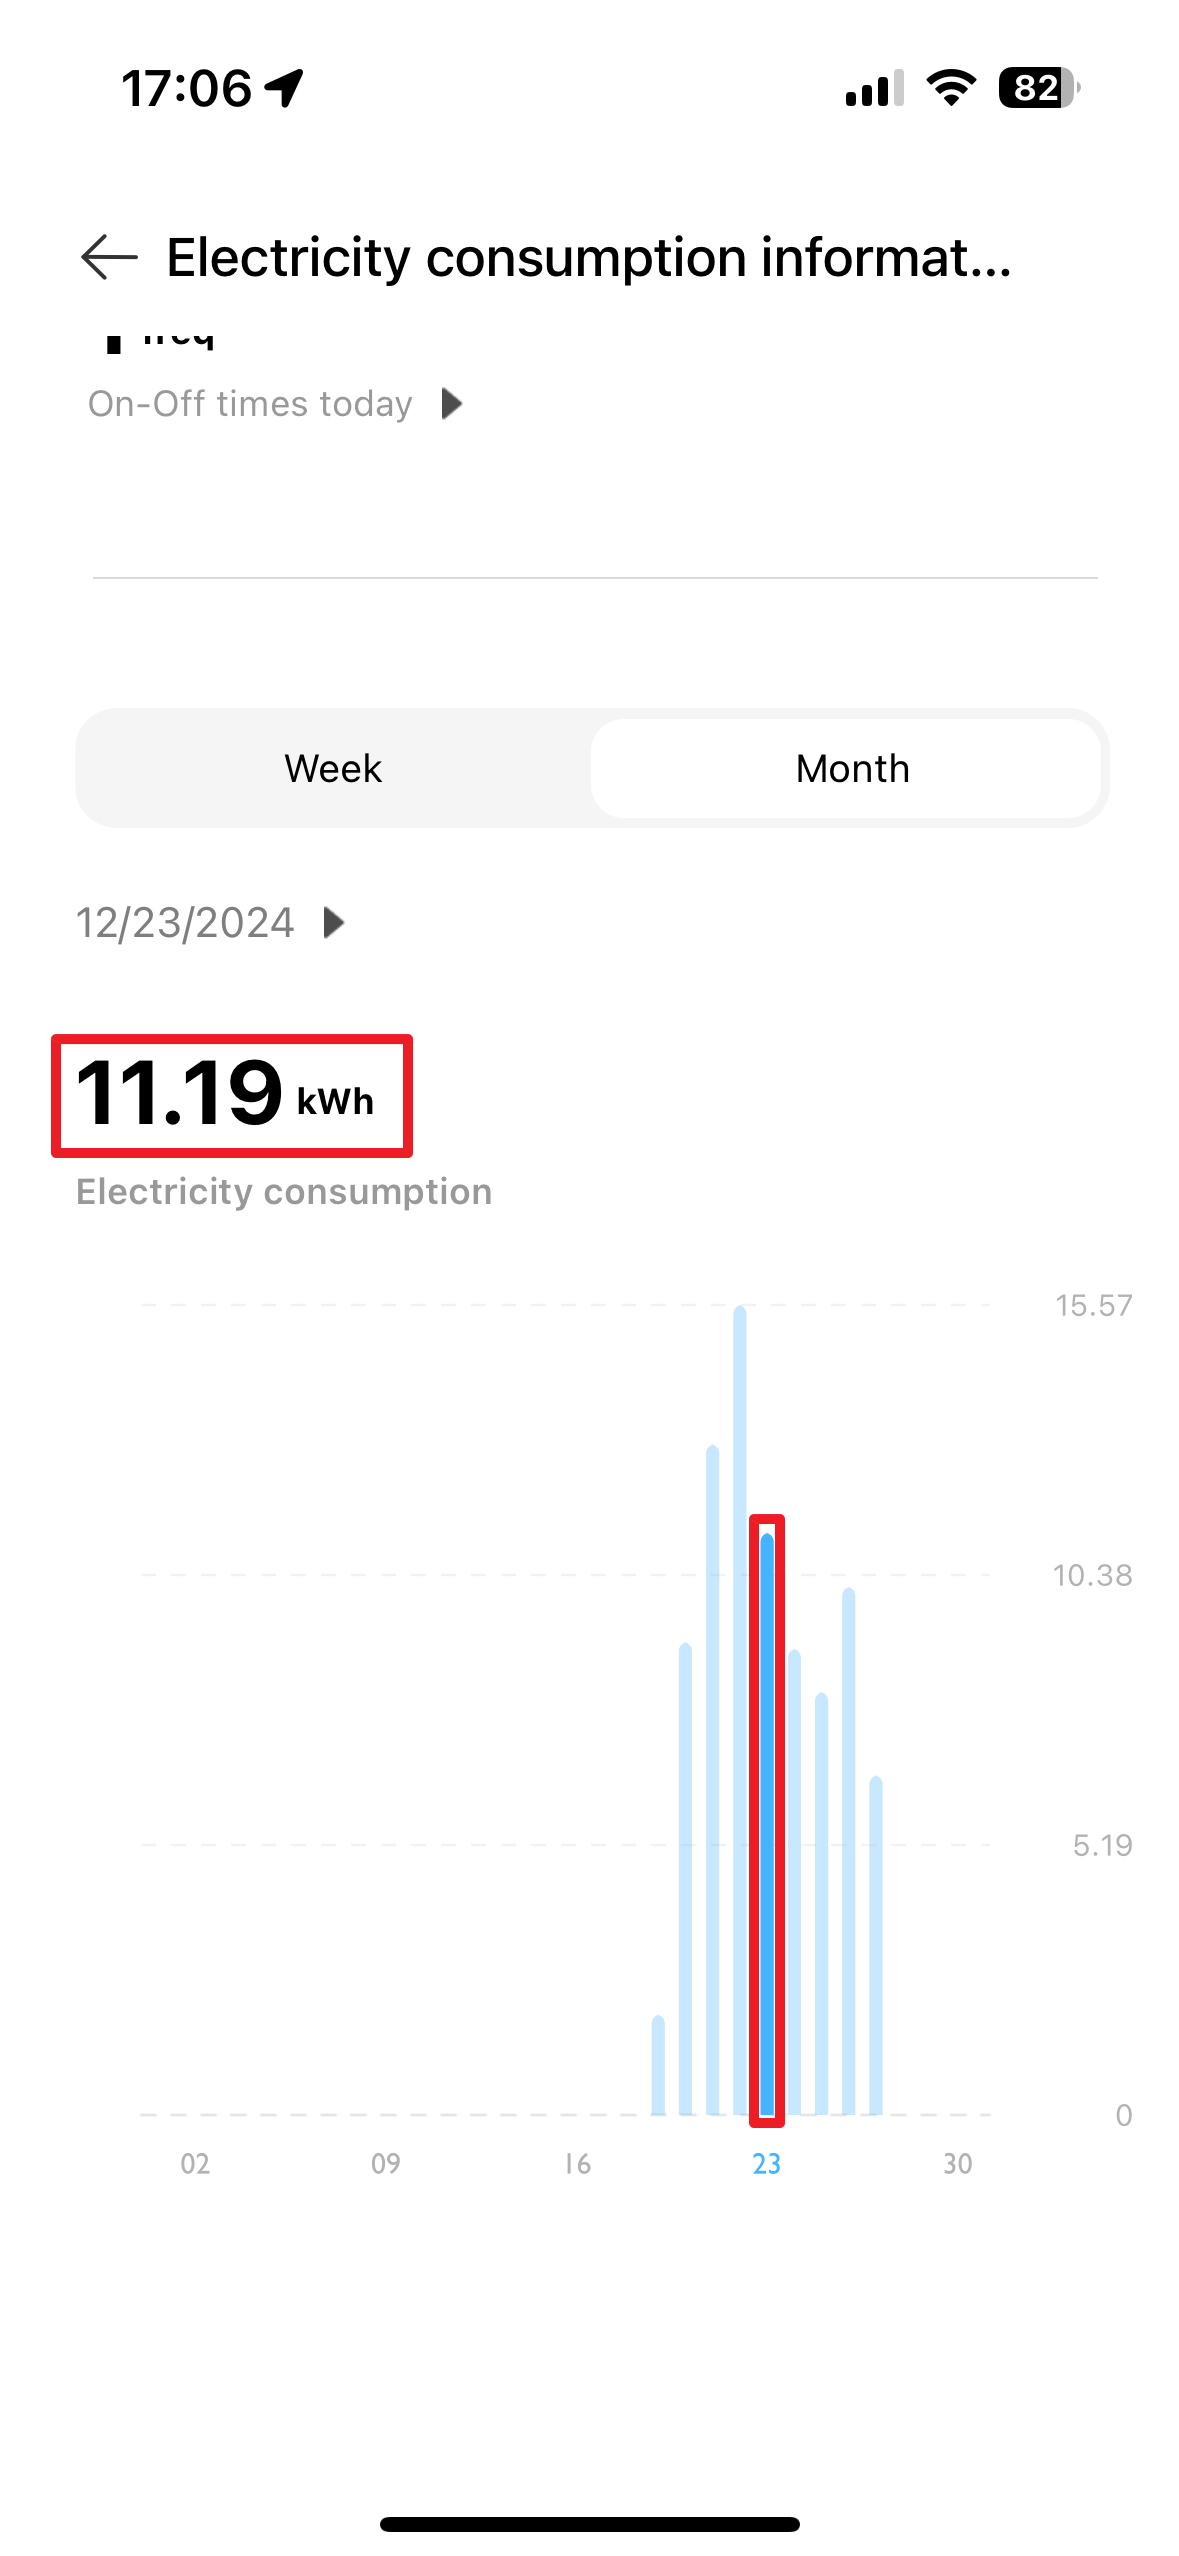Switch to the Week view
1179x2556 pixels.
333,768
